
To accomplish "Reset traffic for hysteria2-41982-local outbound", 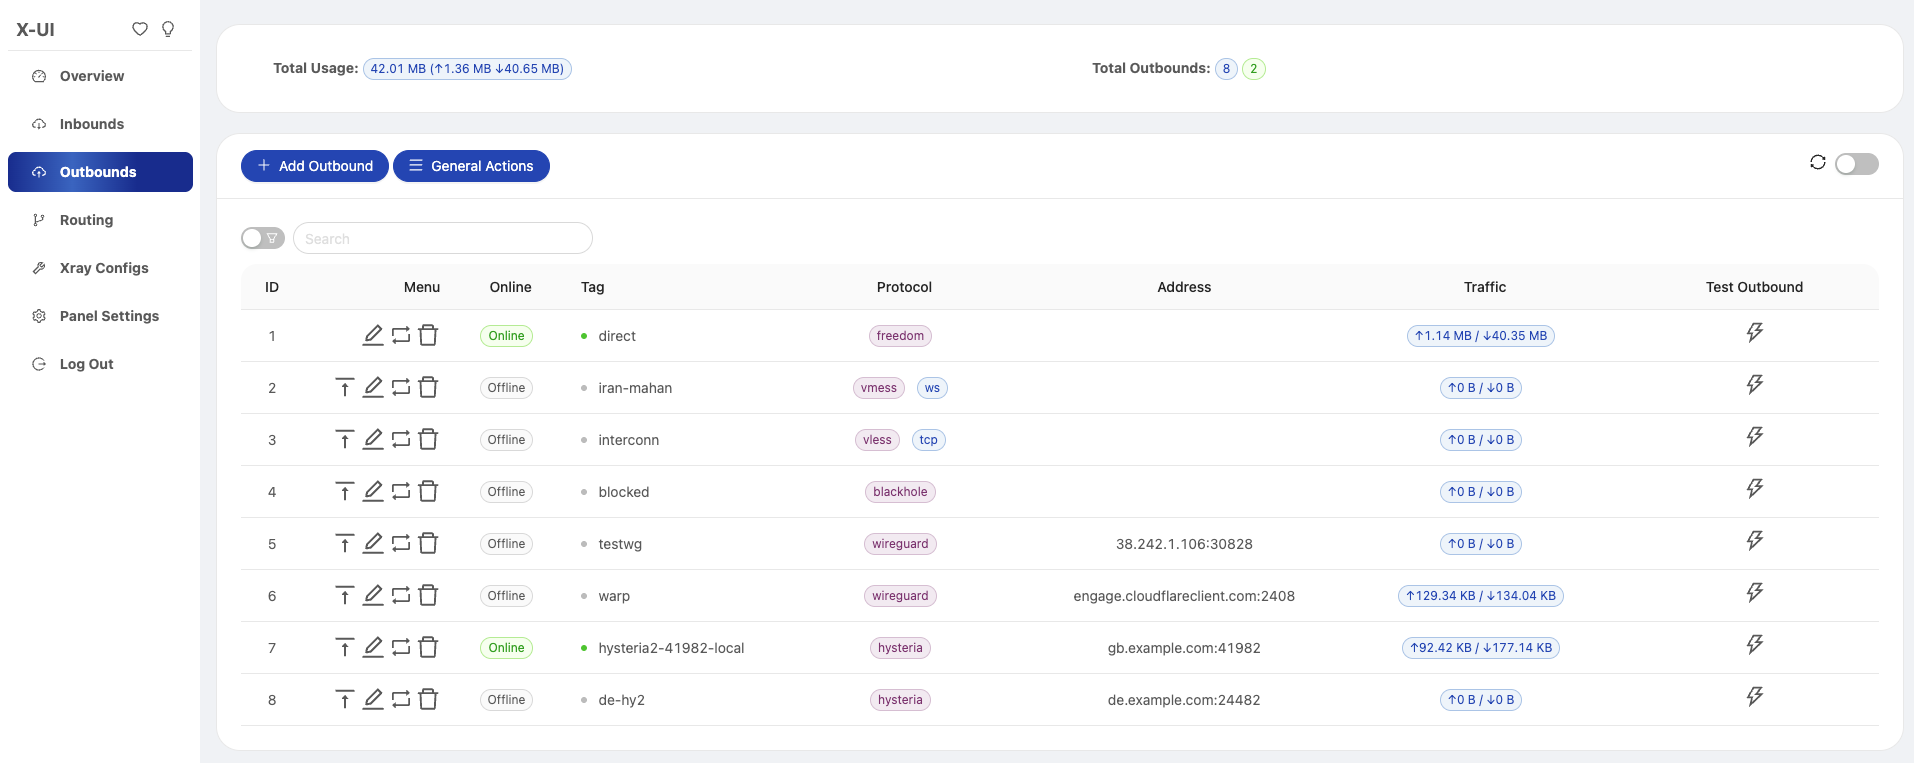I will pyautogui.click(x=401, y=647).
